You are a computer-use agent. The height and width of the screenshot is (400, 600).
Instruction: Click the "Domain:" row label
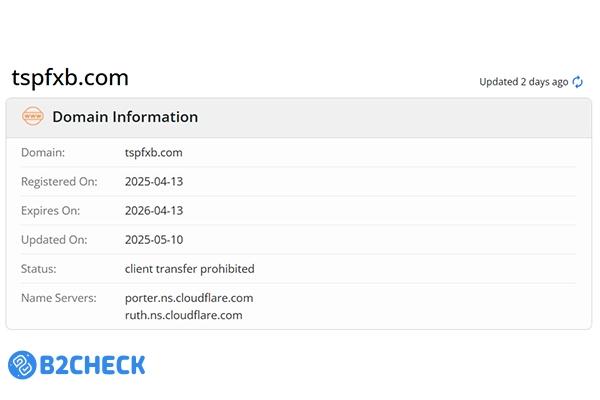tap(43, 153)
